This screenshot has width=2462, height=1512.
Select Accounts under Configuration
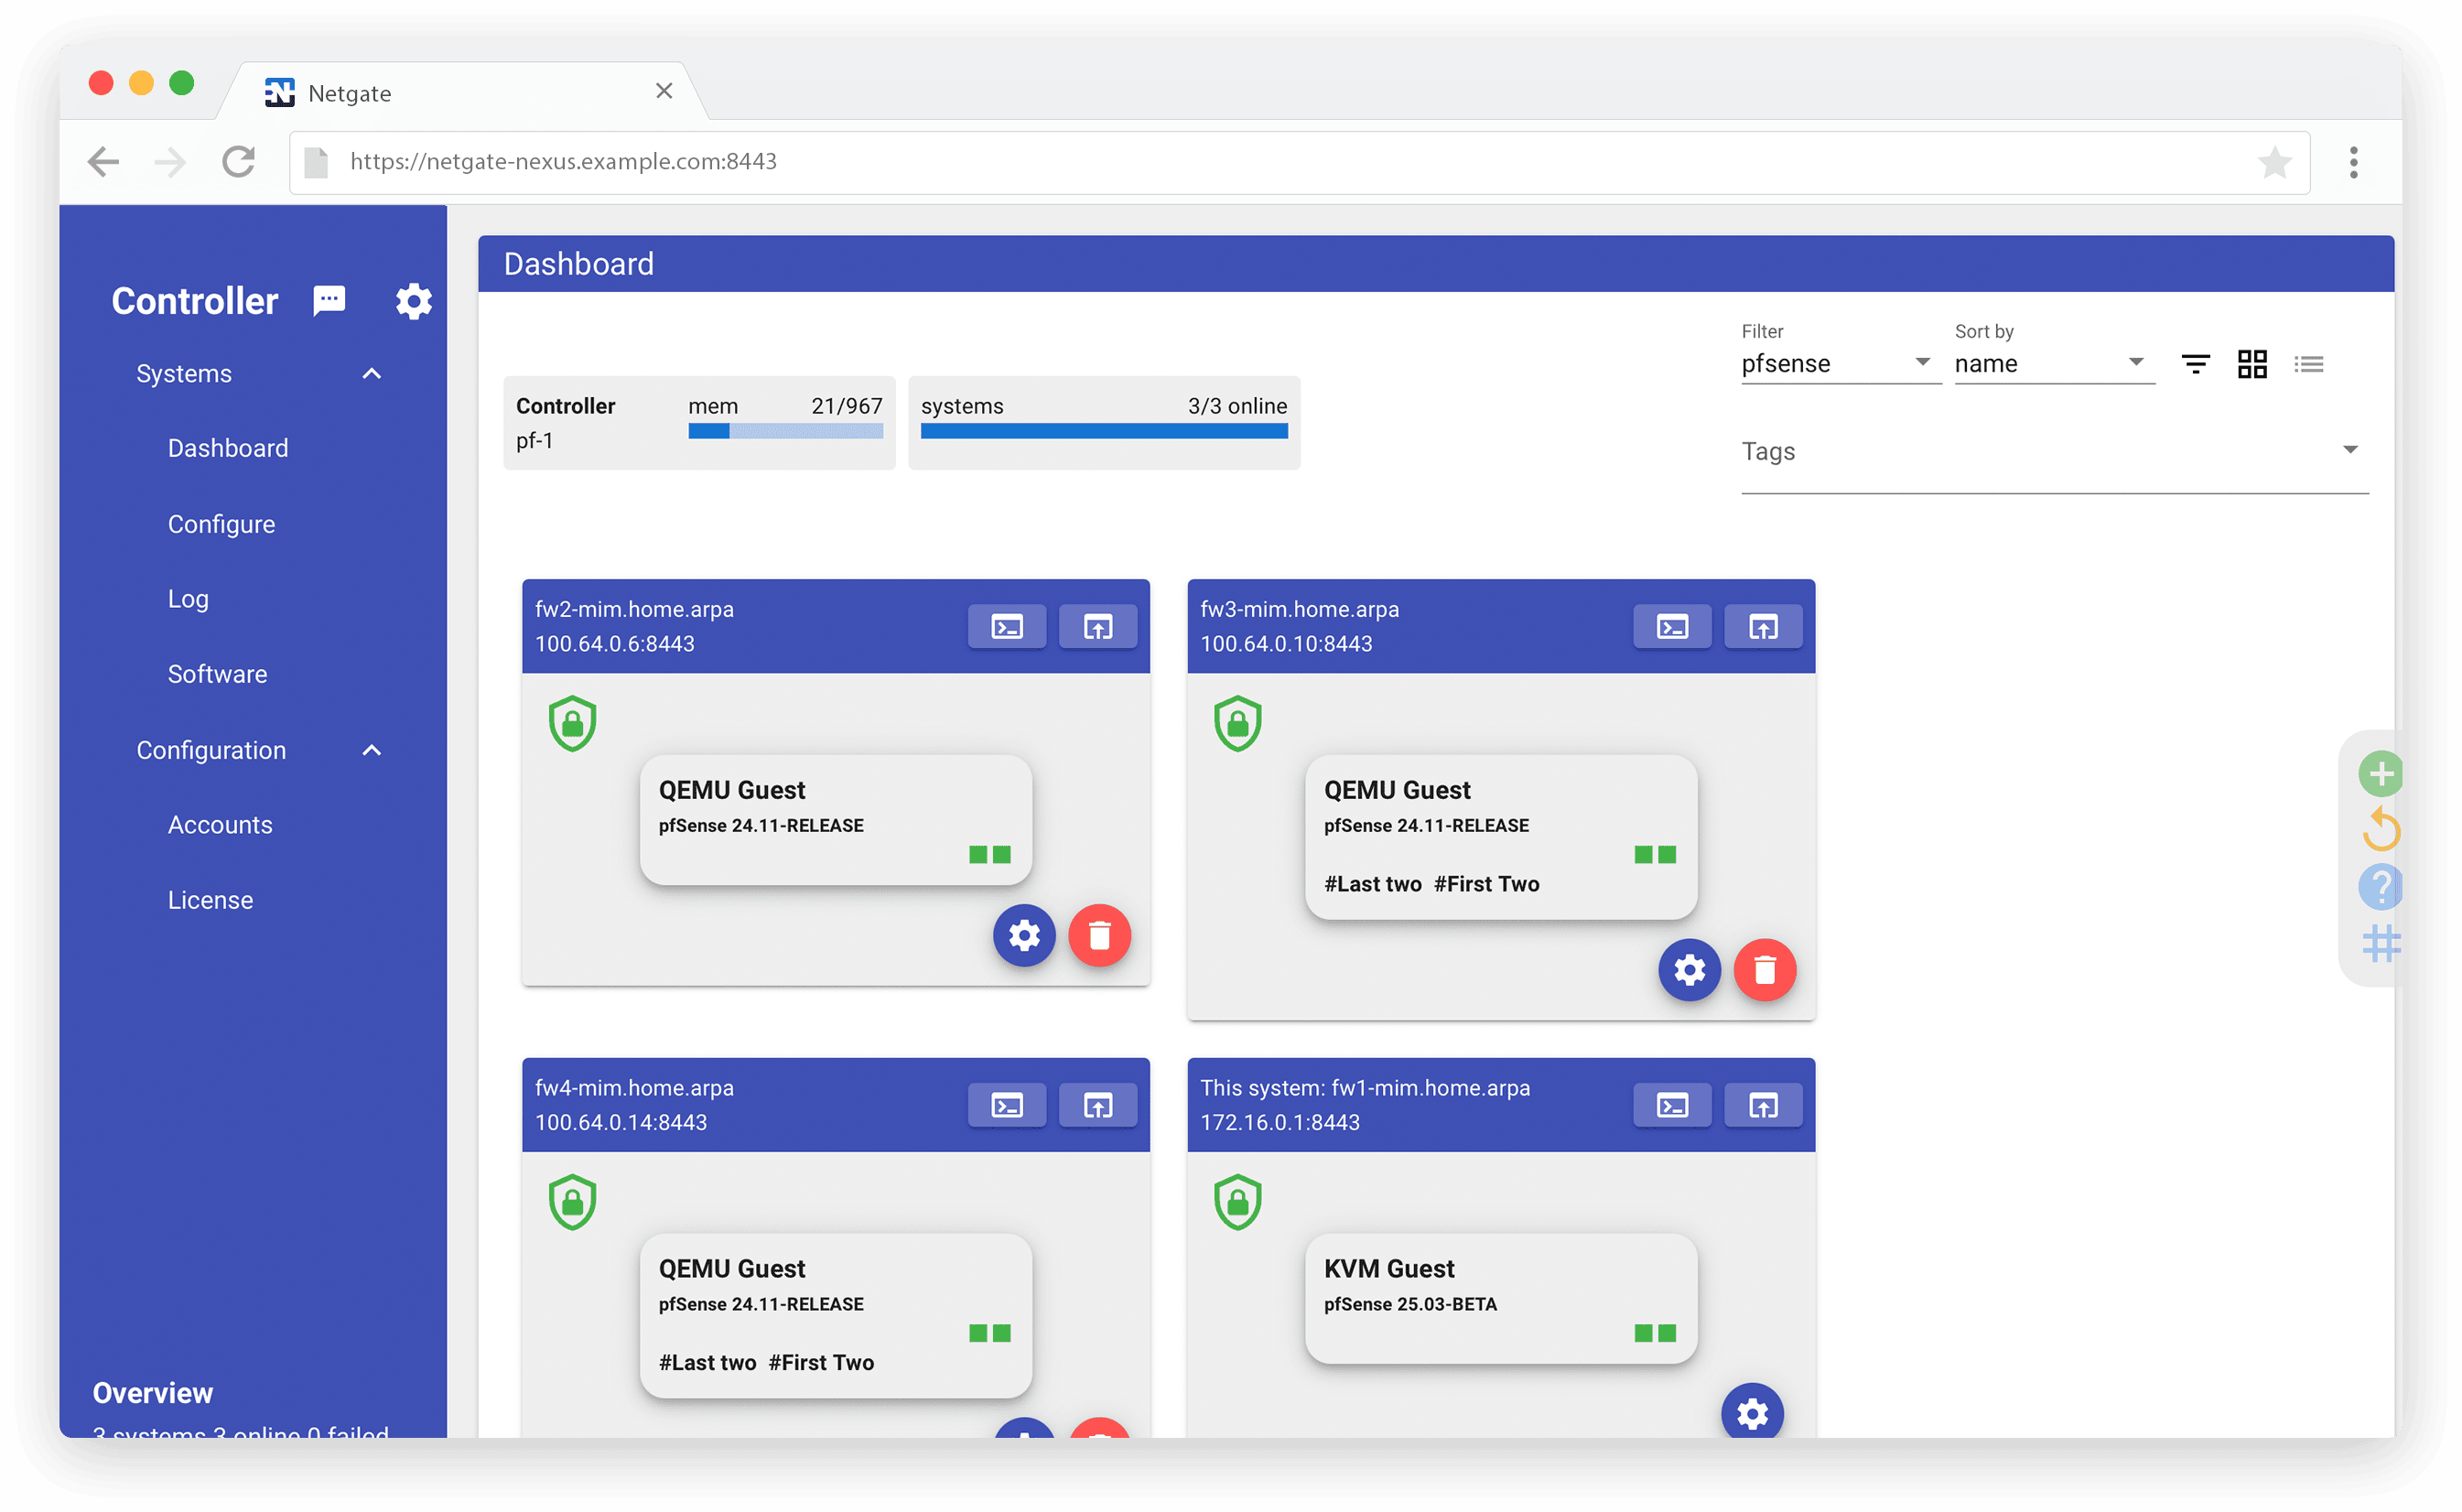point(220,824)
